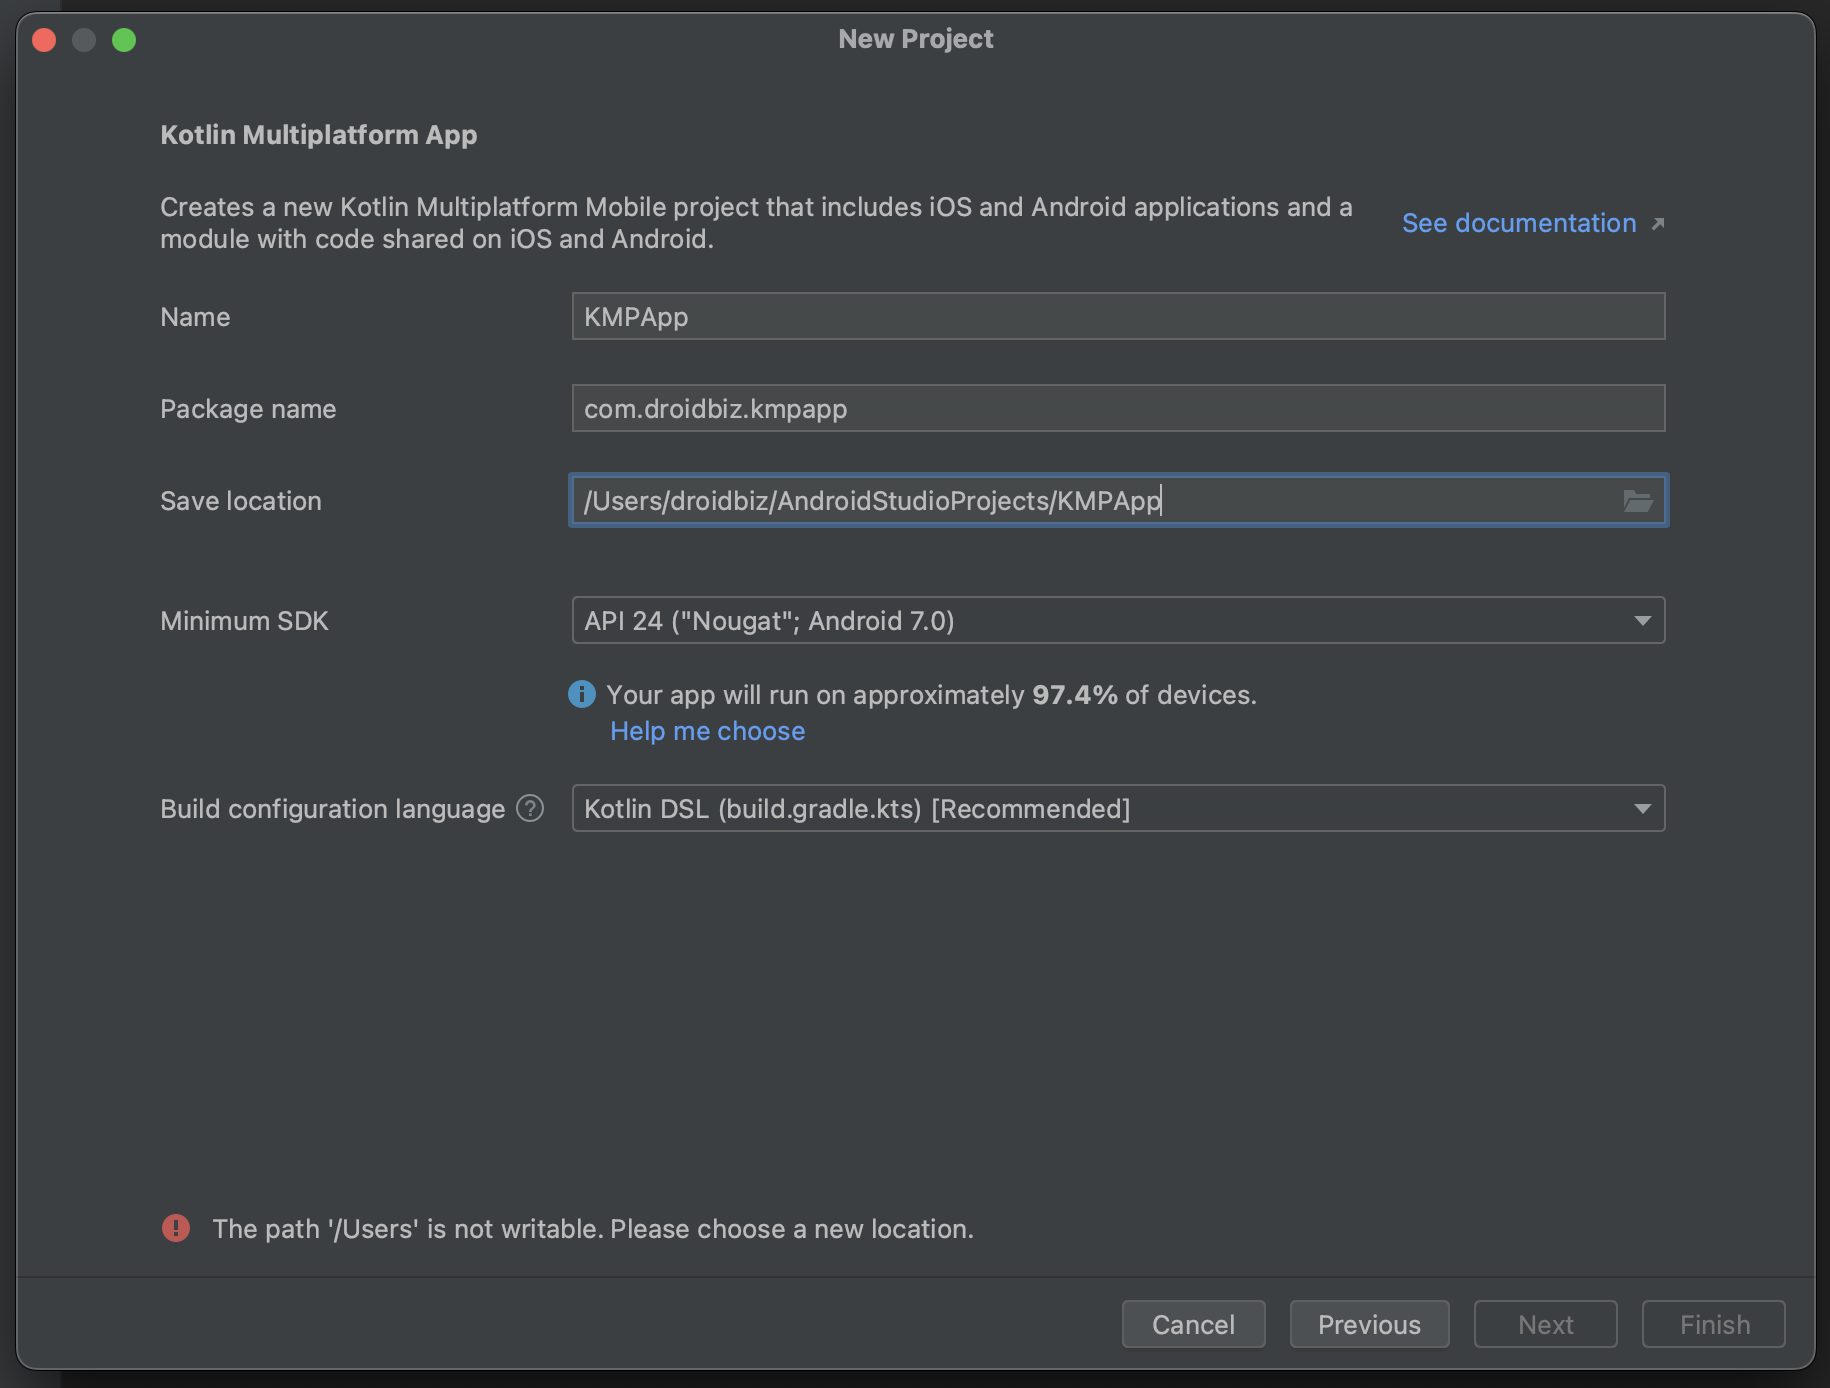Open the See documentation link
Viewport: 1830px width, 1388px height.
click(1519, 223)
